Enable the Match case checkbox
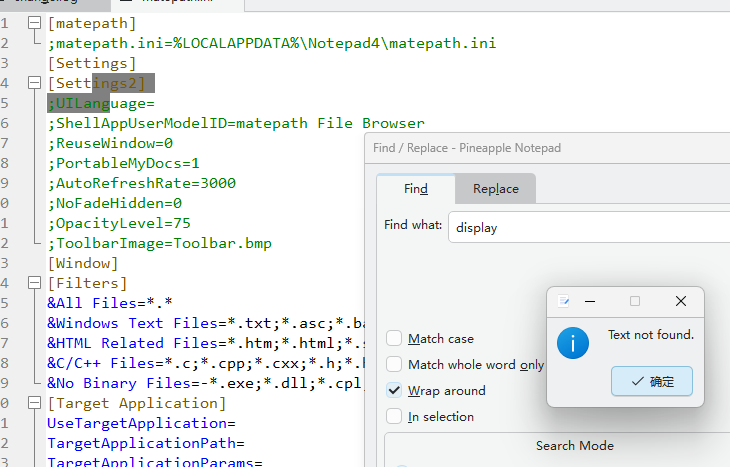Screen dimensions: 730x467 click(x=395, y=339)
